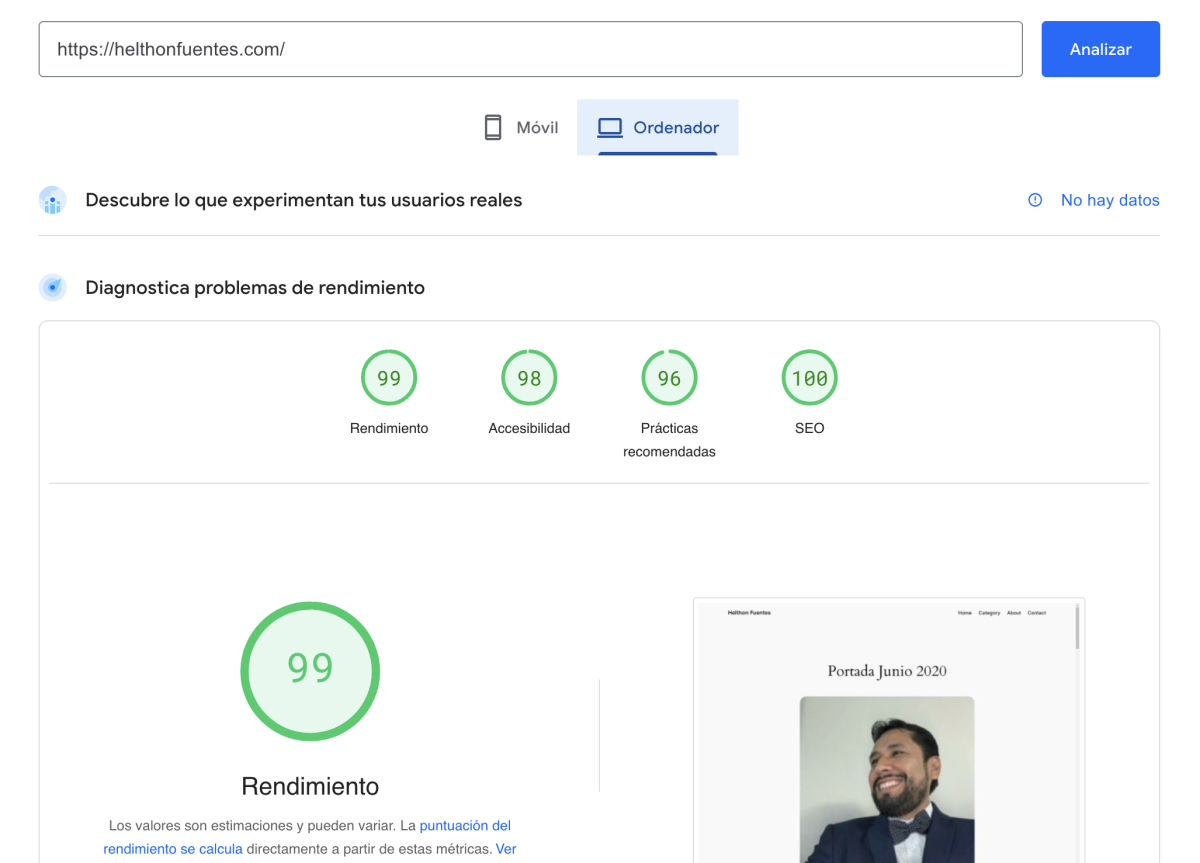Click the URL input field
Image resolution: width=1200 pixels, height=863 pixels.
click(530, 49)
